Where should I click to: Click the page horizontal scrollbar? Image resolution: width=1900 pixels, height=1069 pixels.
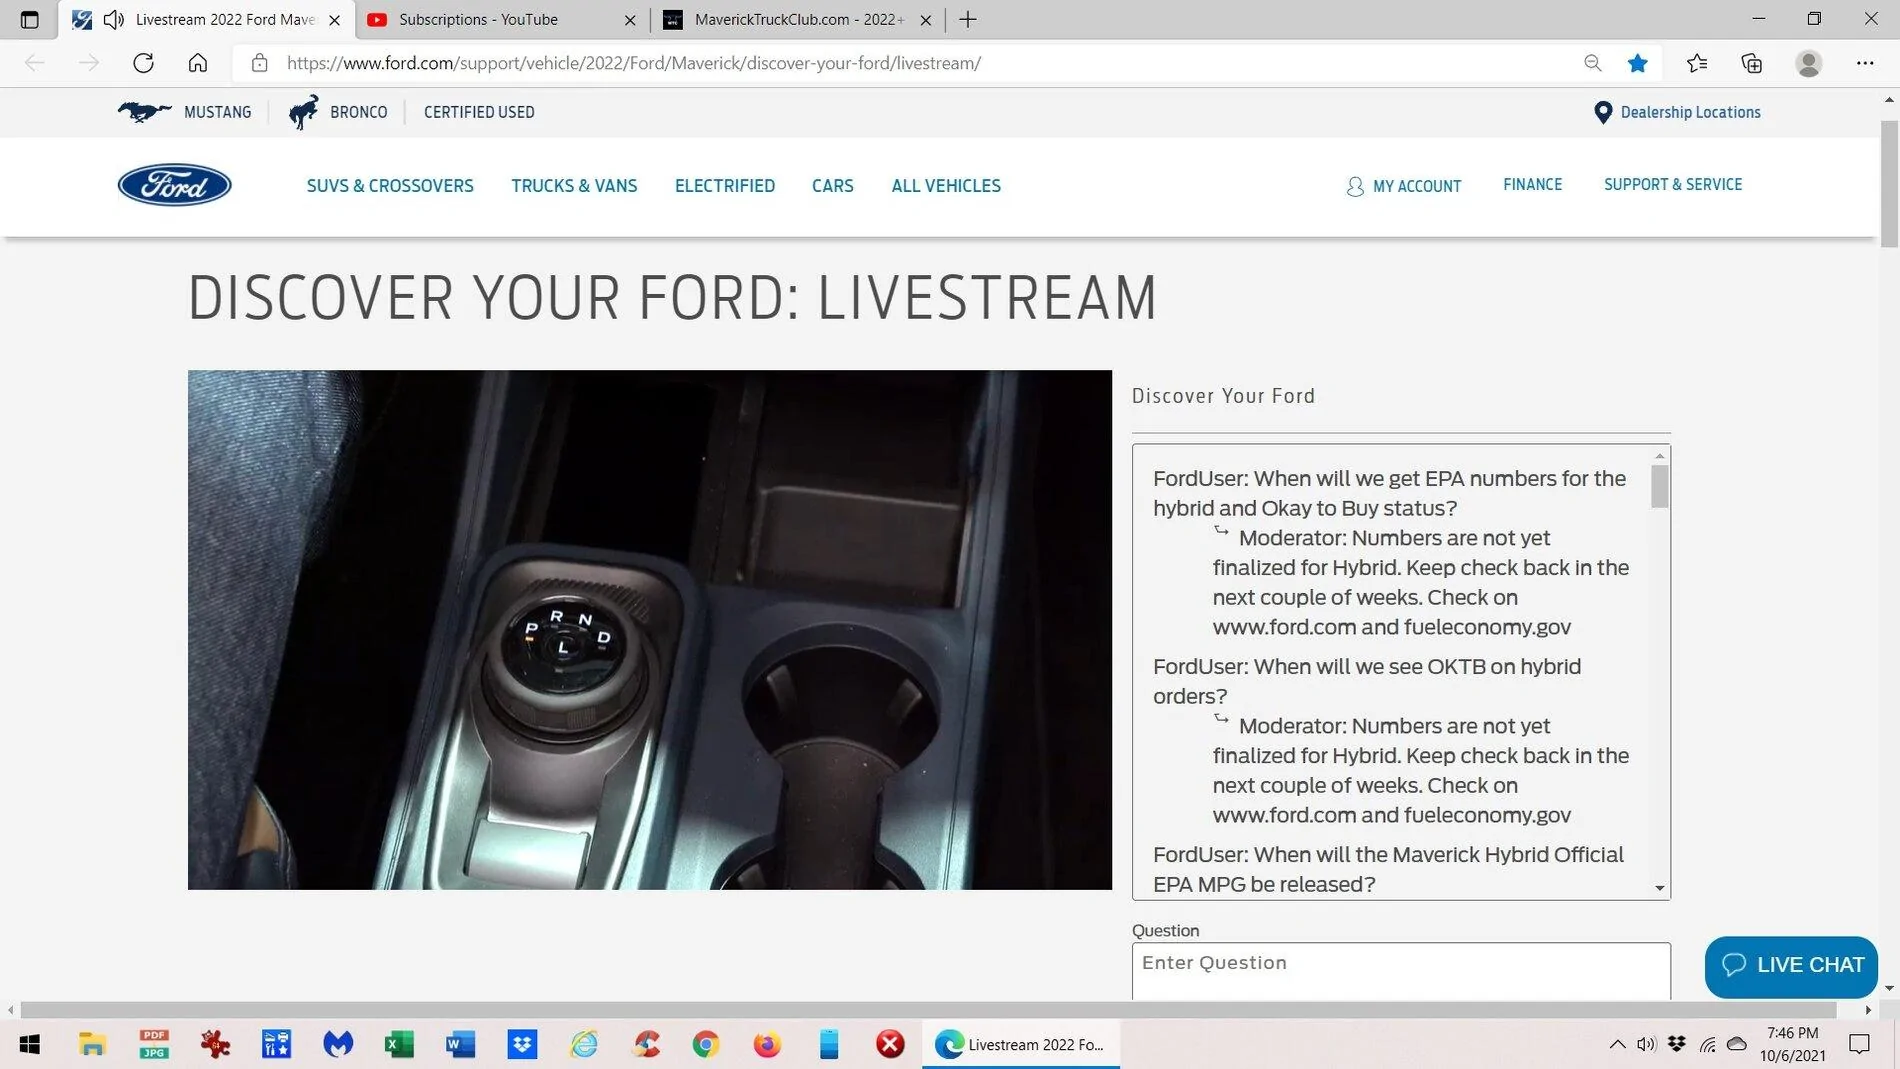[x=928, y=1010]
